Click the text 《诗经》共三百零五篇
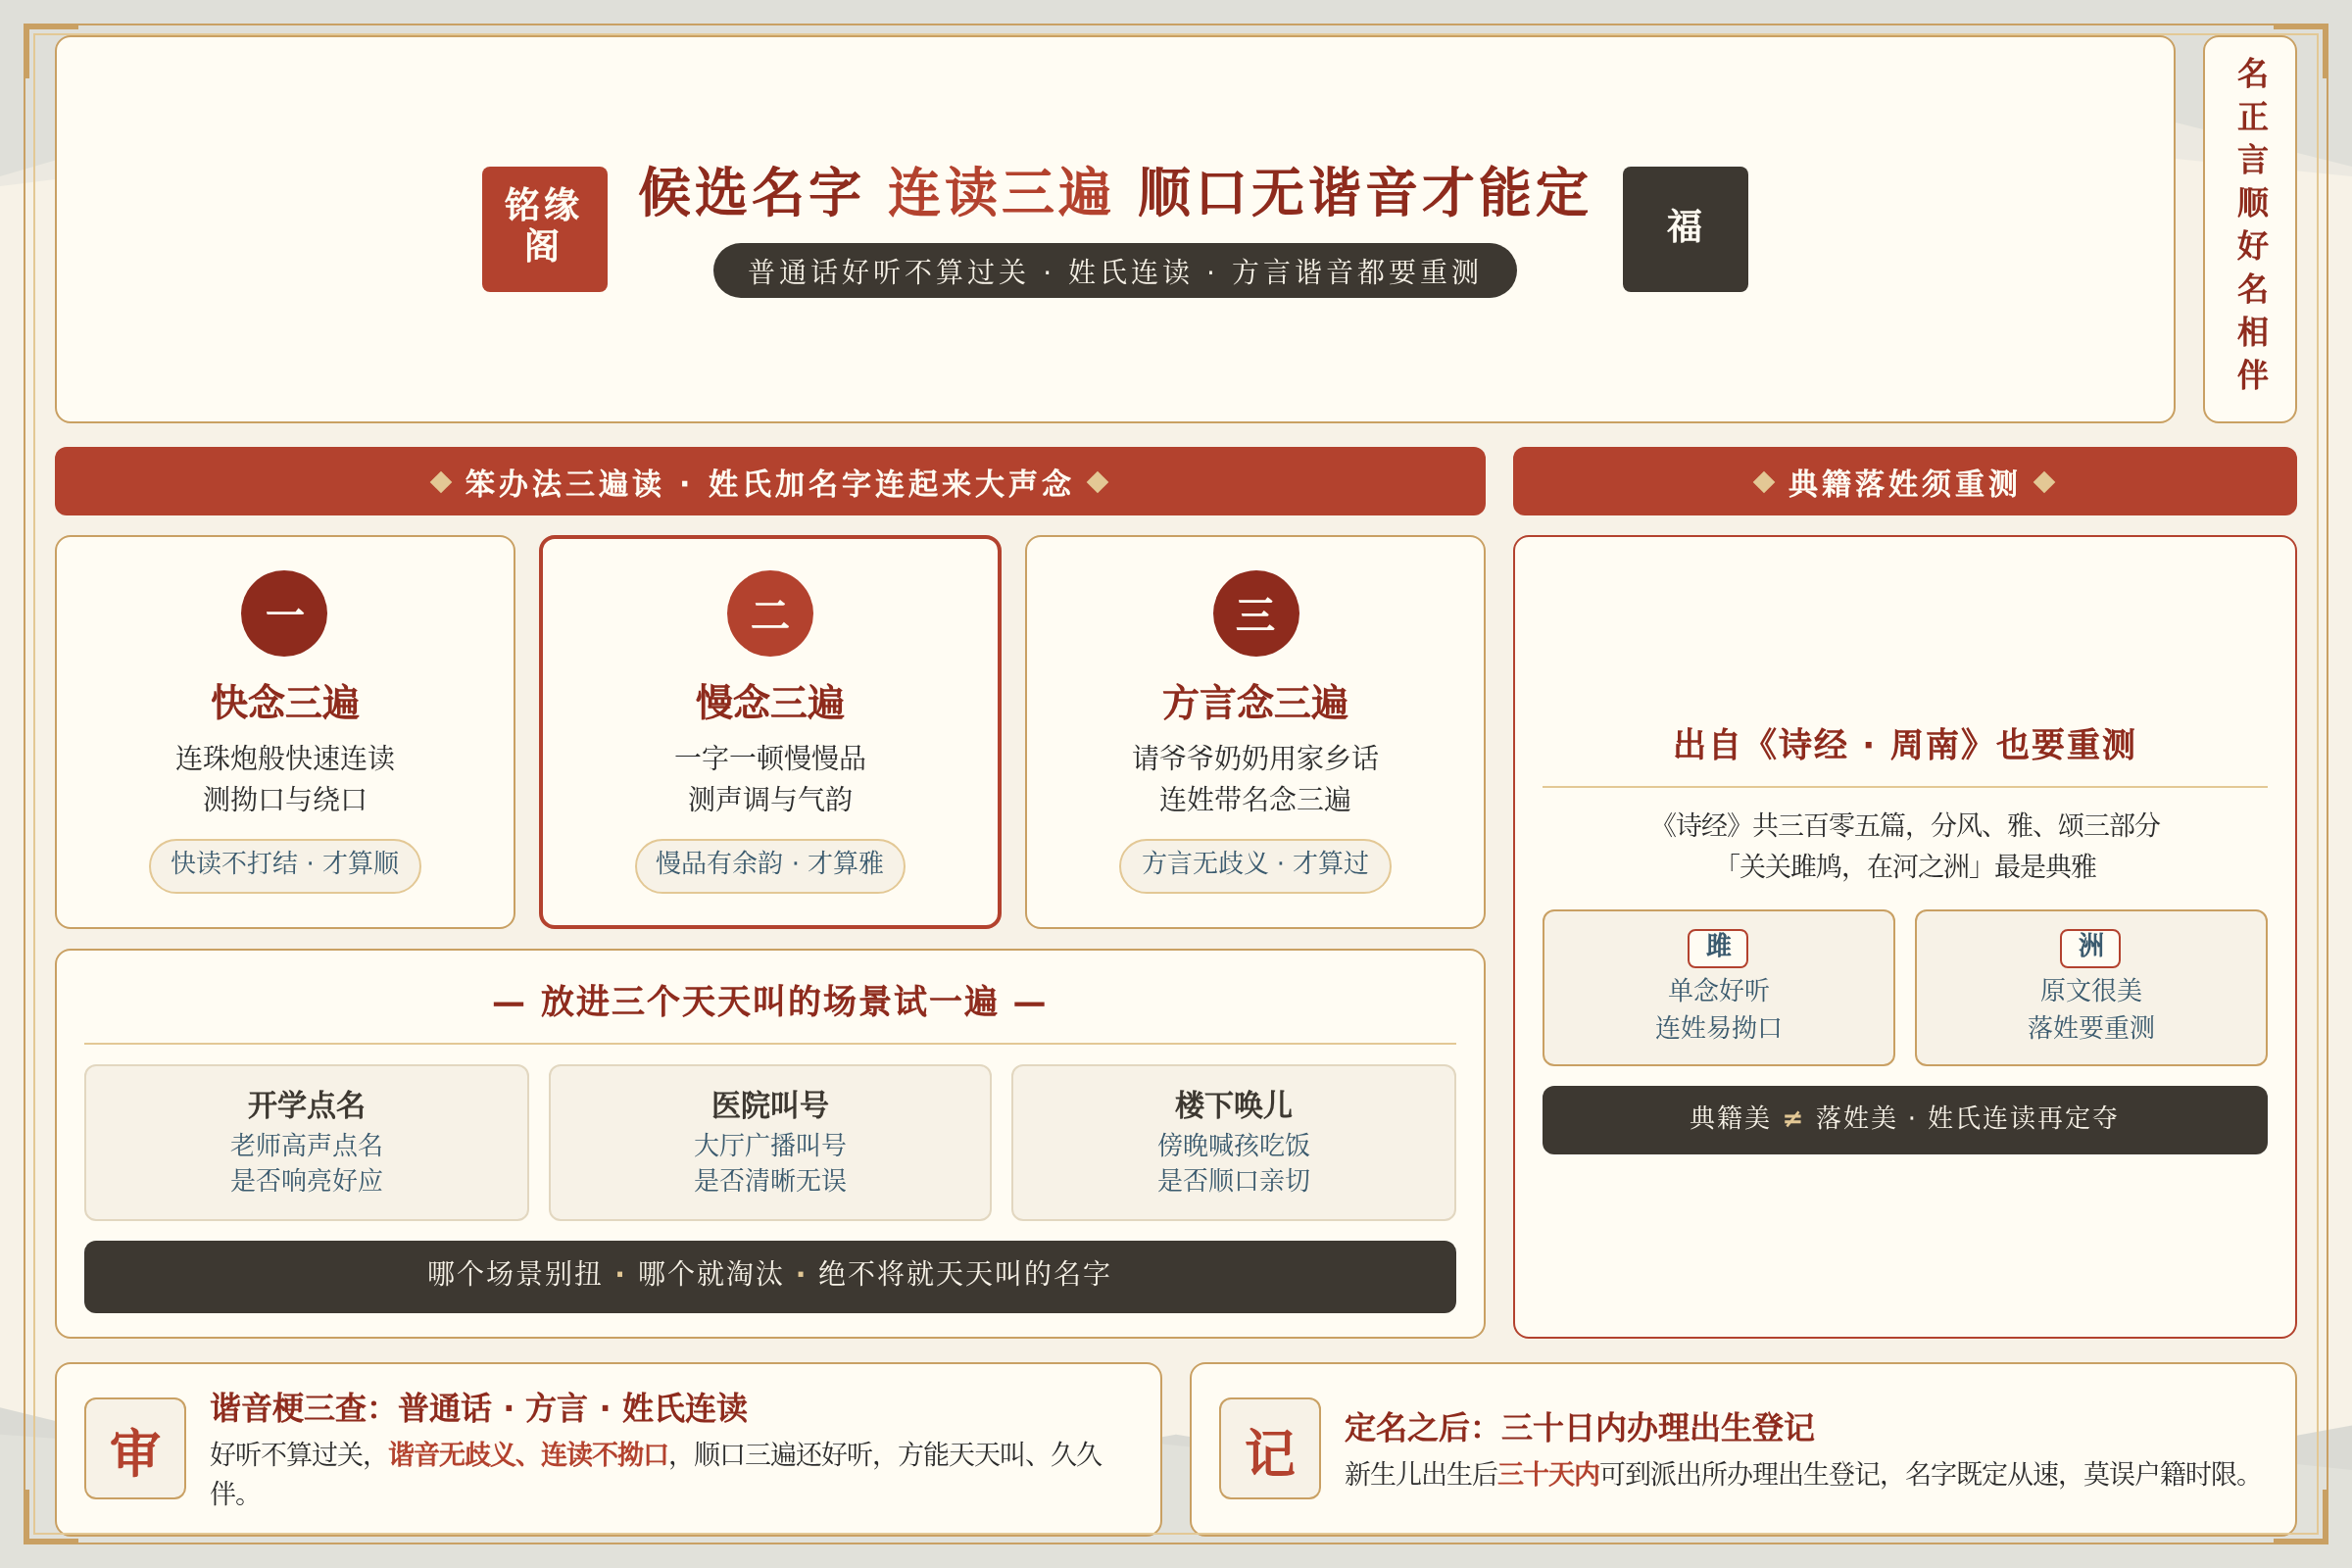This screenshot has height=1568, width=2352. pyautogui.click(x=1780, y=825)
